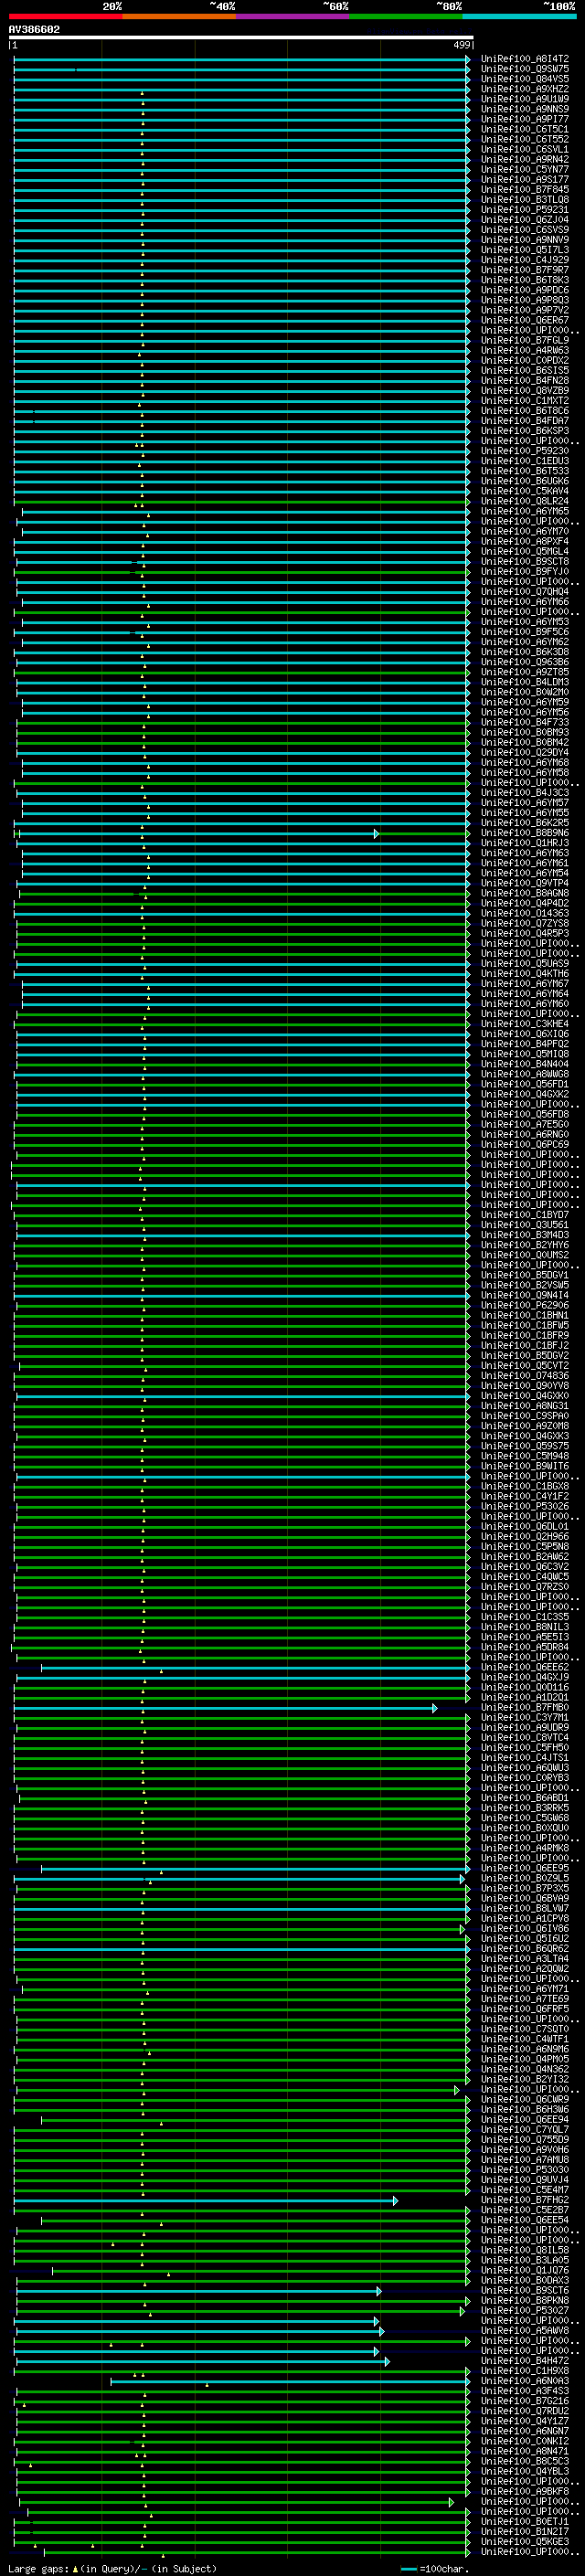Click arrowhead ending the UniRef100_B7FHG2 alignment bar
The width and height of the screenshot is (585, 2576).
coord(396,2201)
